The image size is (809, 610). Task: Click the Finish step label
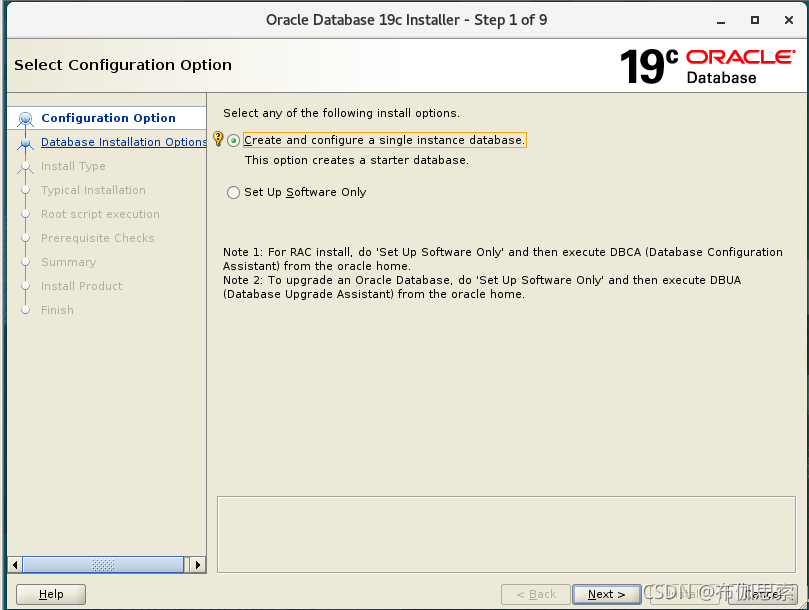tap(57, 310)
